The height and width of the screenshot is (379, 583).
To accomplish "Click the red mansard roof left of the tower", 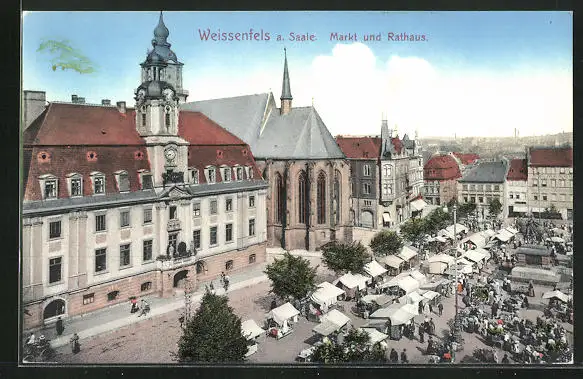I will 84,125.
